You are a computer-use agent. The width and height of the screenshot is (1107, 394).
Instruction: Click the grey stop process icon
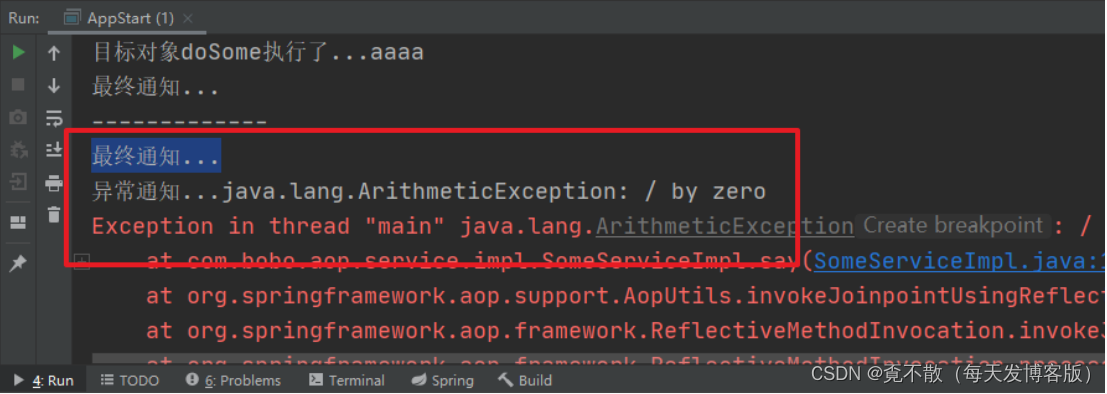click(18, 85)
